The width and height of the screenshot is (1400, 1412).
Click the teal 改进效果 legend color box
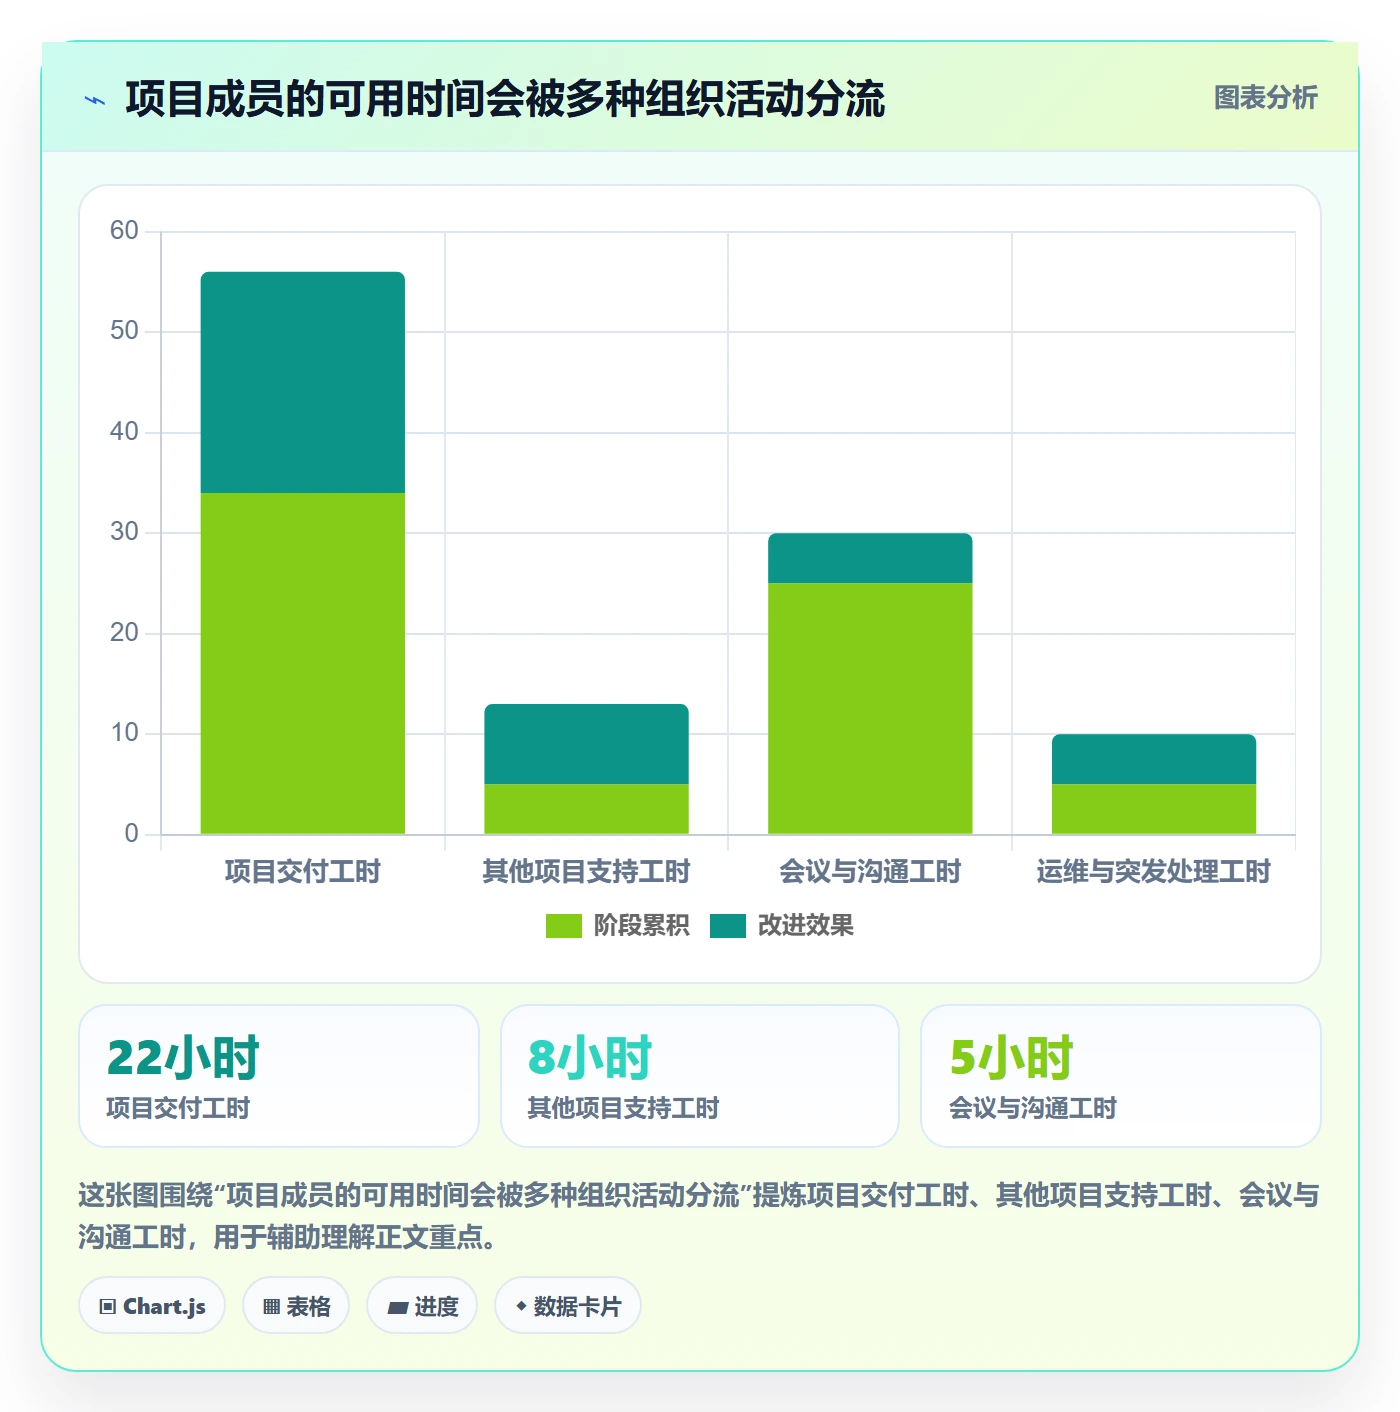[x=728, y=926]
